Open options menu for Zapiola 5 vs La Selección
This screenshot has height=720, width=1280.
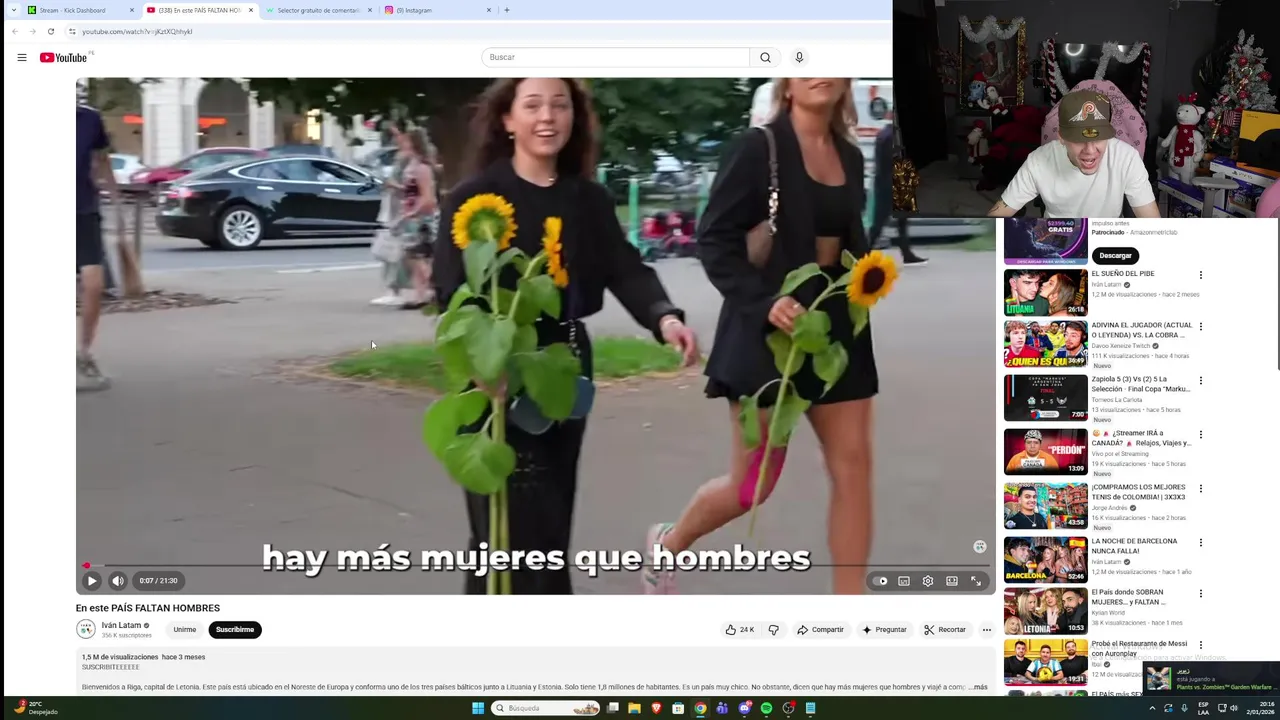click(1201, 381)
